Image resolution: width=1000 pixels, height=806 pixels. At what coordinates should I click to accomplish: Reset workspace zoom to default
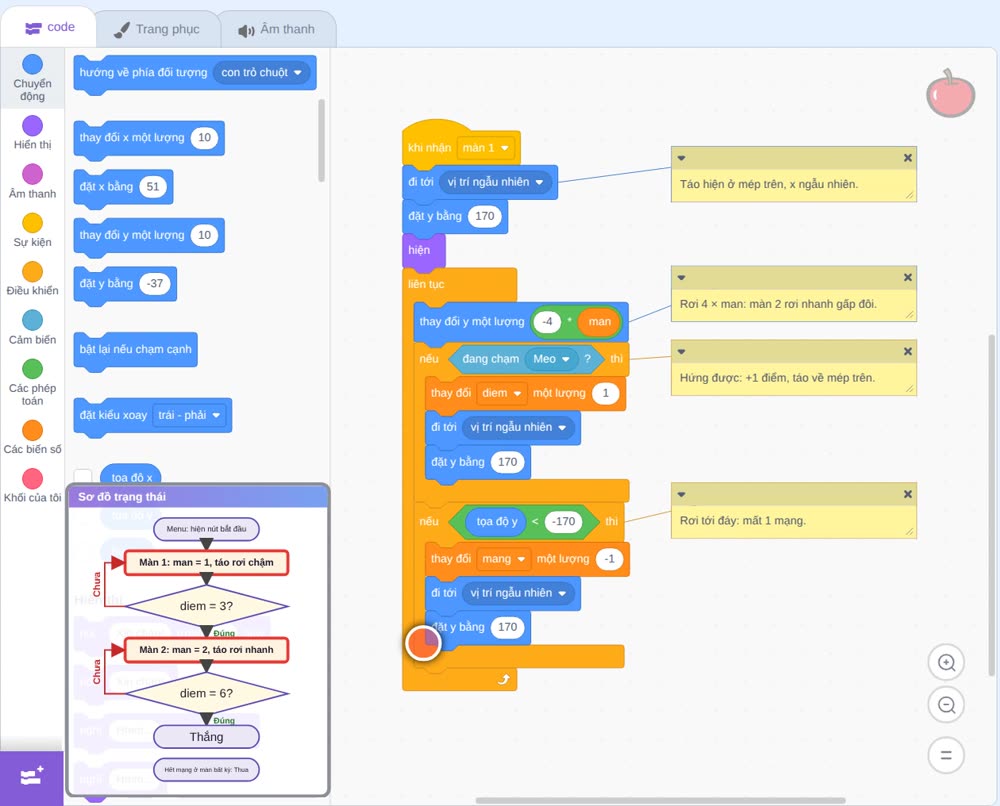point(946,755)
